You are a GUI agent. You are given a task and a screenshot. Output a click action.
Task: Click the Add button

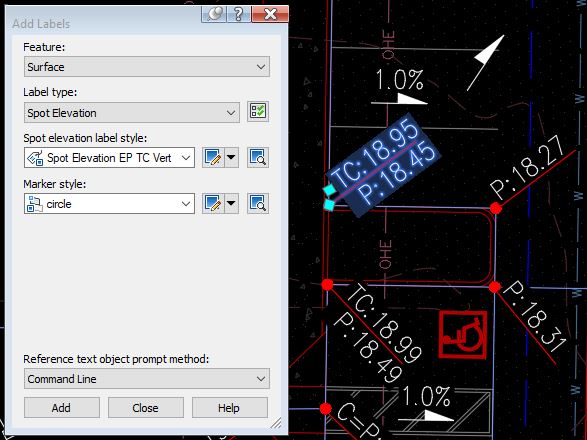pos(62,407)
